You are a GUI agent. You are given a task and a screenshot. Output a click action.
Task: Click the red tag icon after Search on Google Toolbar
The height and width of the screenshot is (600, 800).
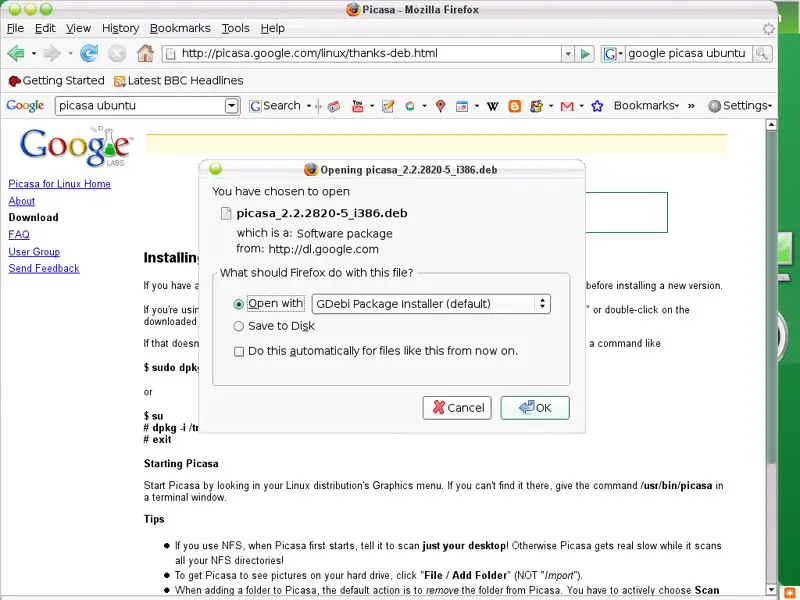tap(334, 106)
